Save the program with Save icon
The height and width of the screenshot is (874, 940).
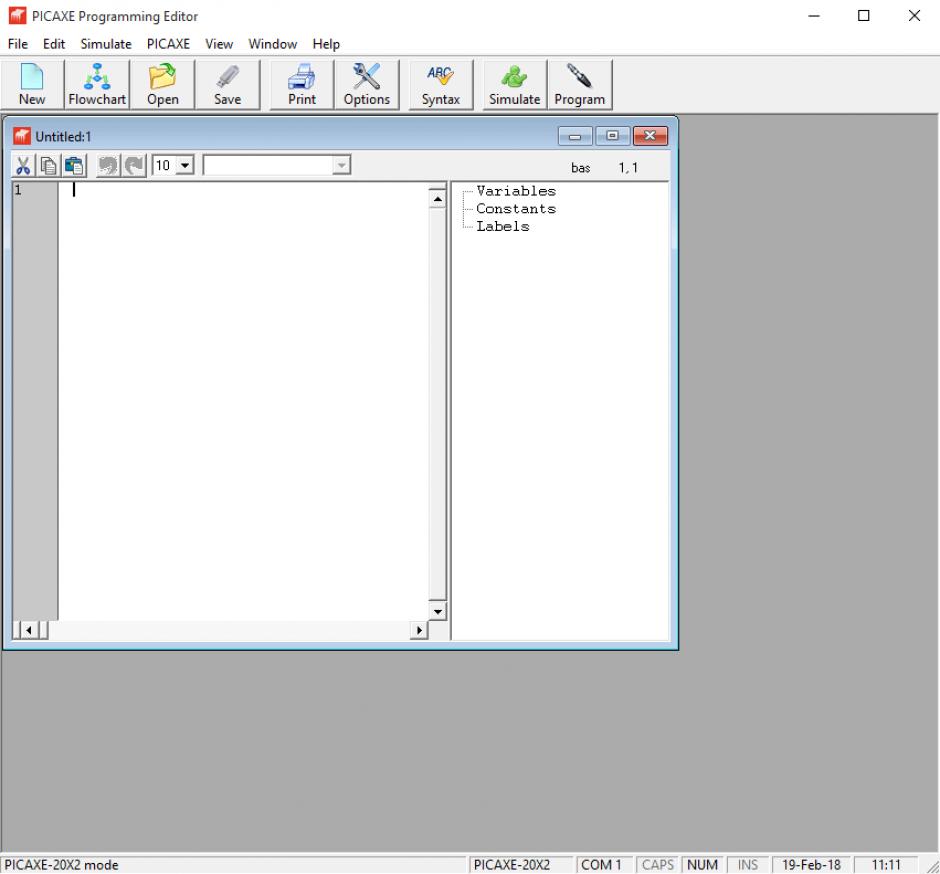(x=228, y=85)
